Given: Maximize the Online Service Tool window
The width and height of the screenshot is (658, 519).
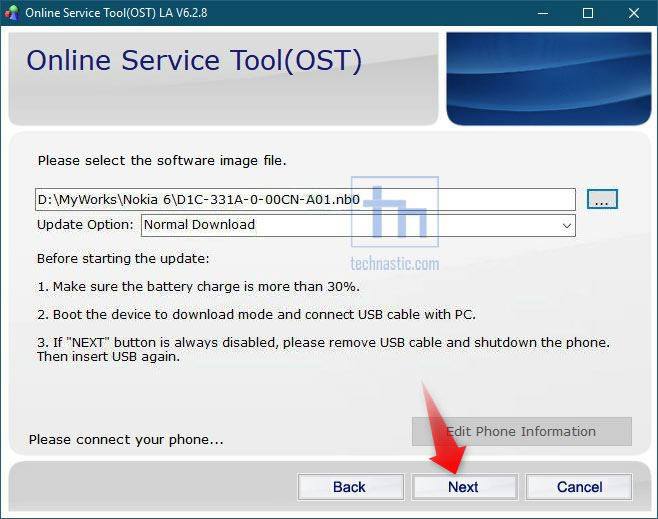Looking at the screenshot, I should (x=588, y=13).
